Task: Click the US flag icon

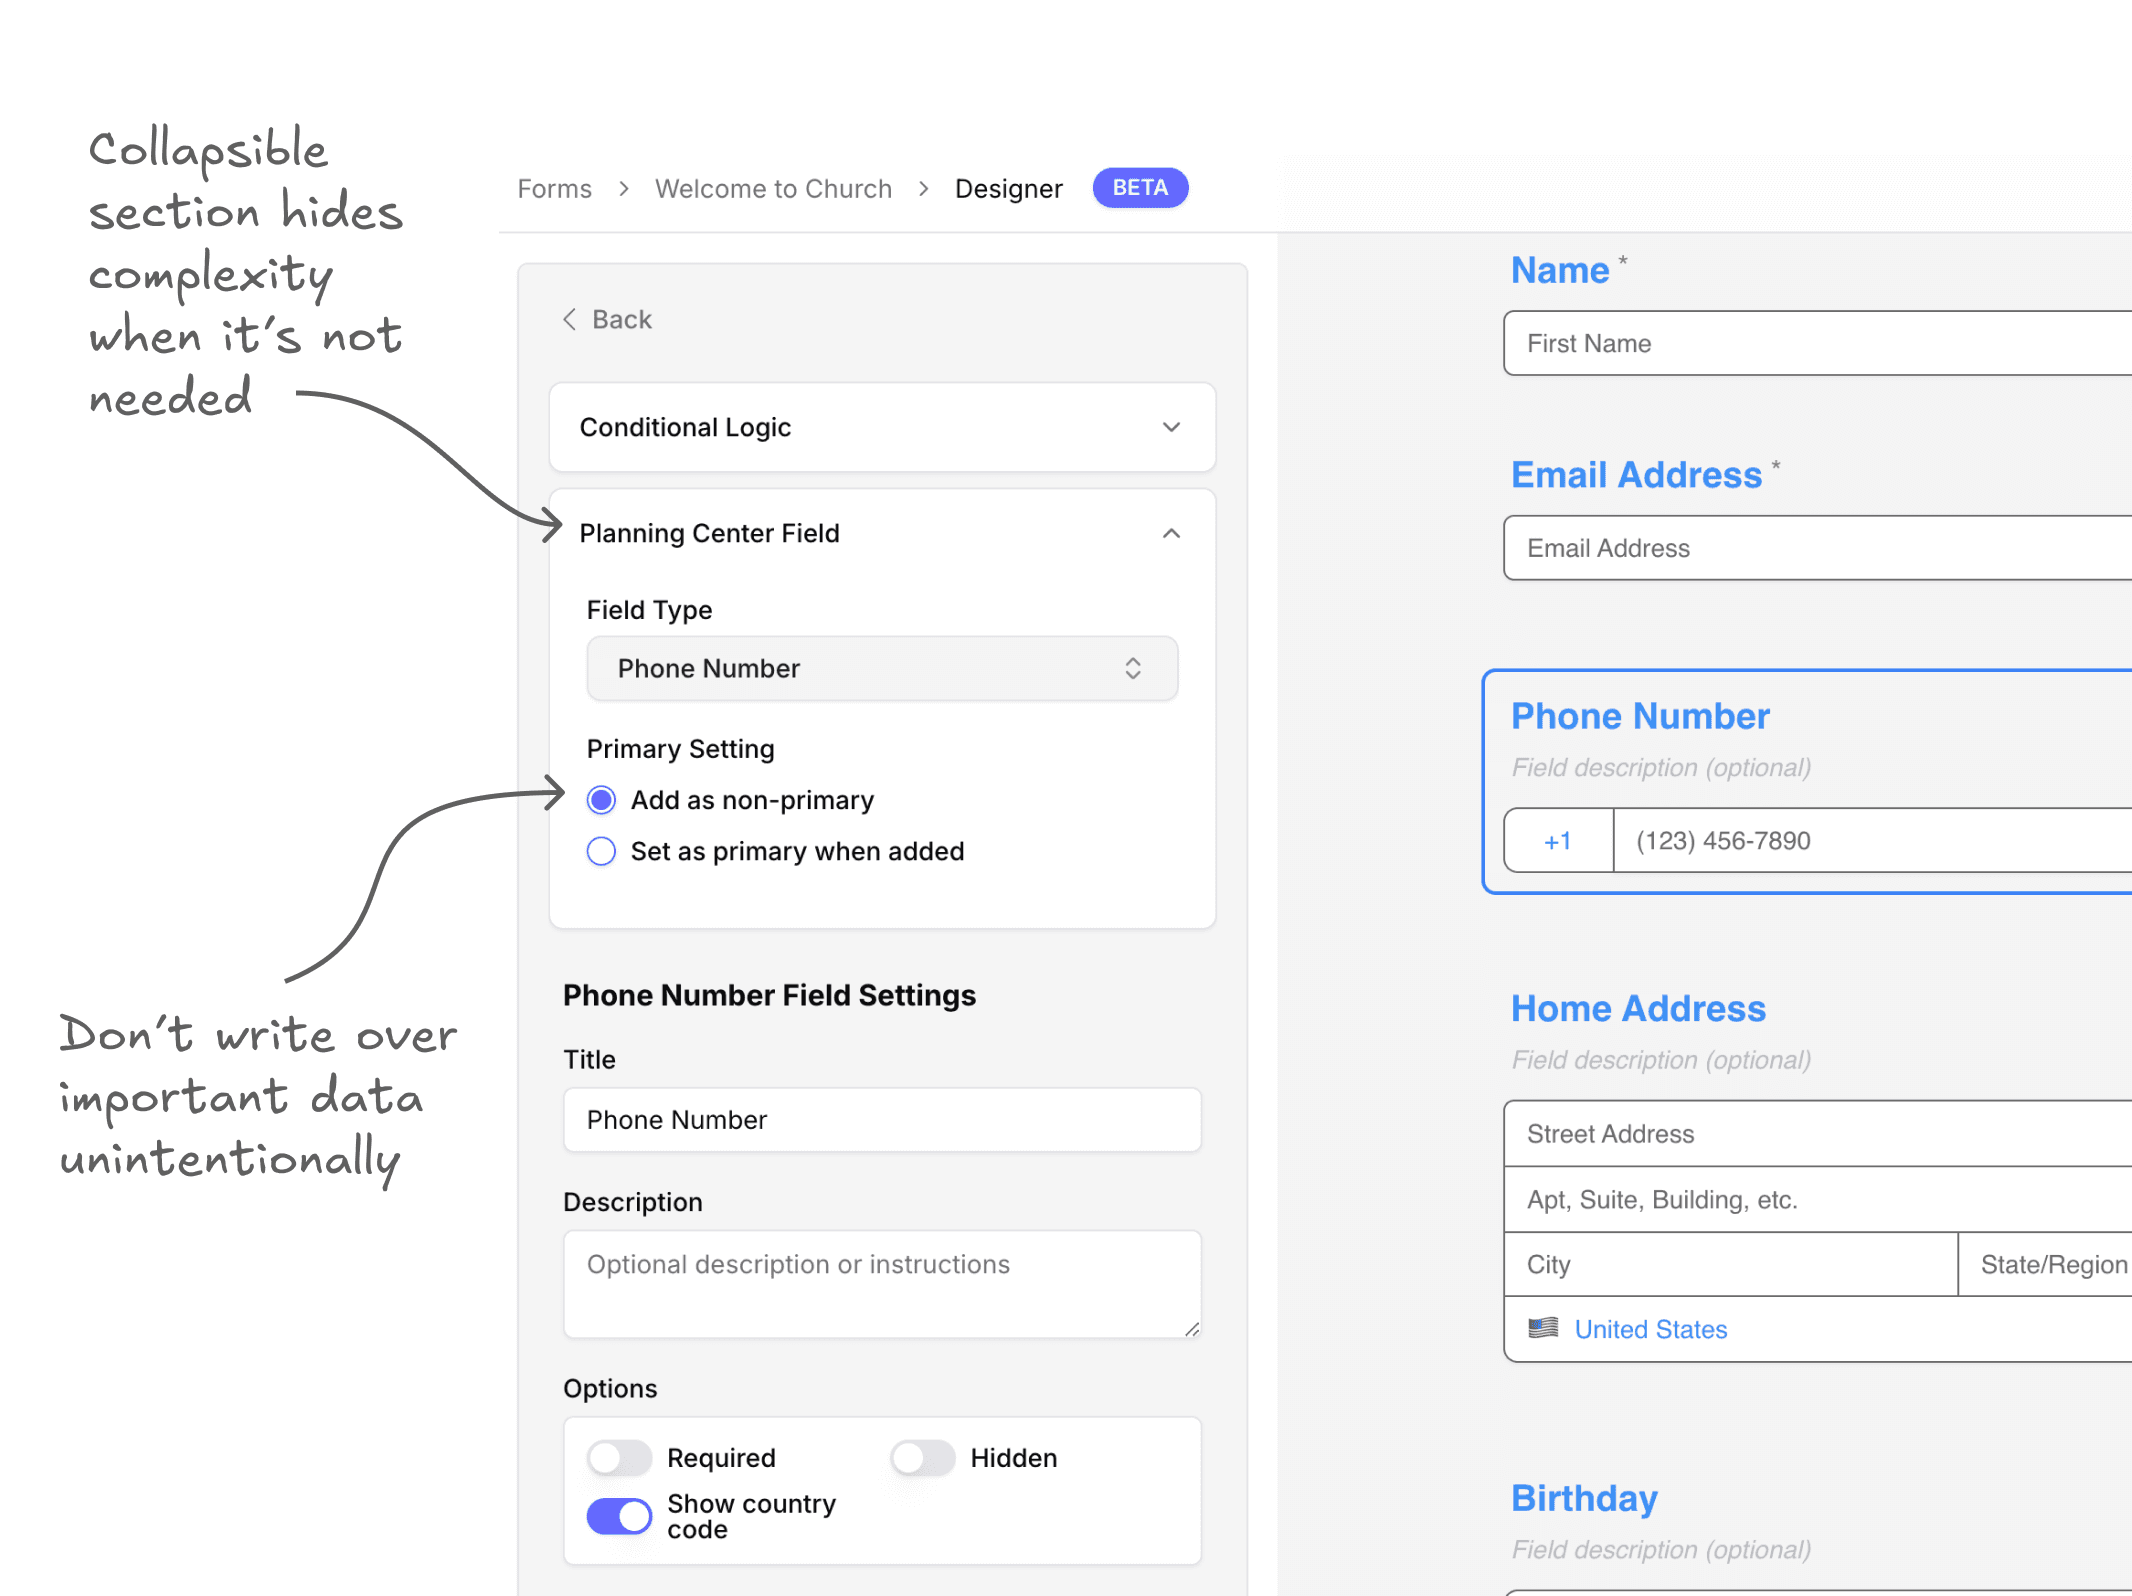Action: [x=1543, y=1328]
